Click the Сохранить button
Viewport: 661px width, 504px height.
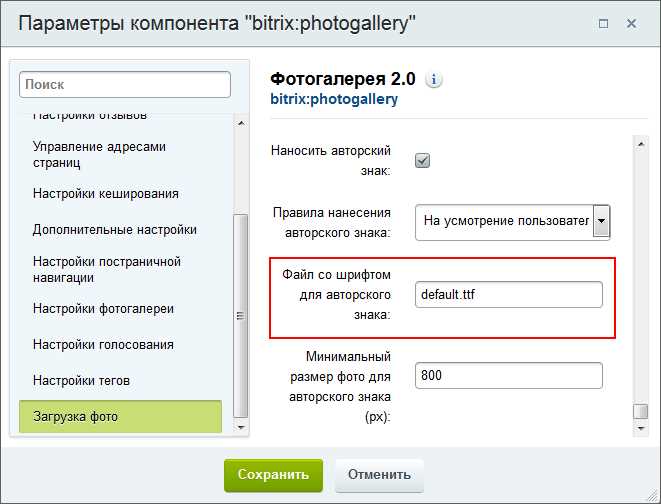point(273,475)
